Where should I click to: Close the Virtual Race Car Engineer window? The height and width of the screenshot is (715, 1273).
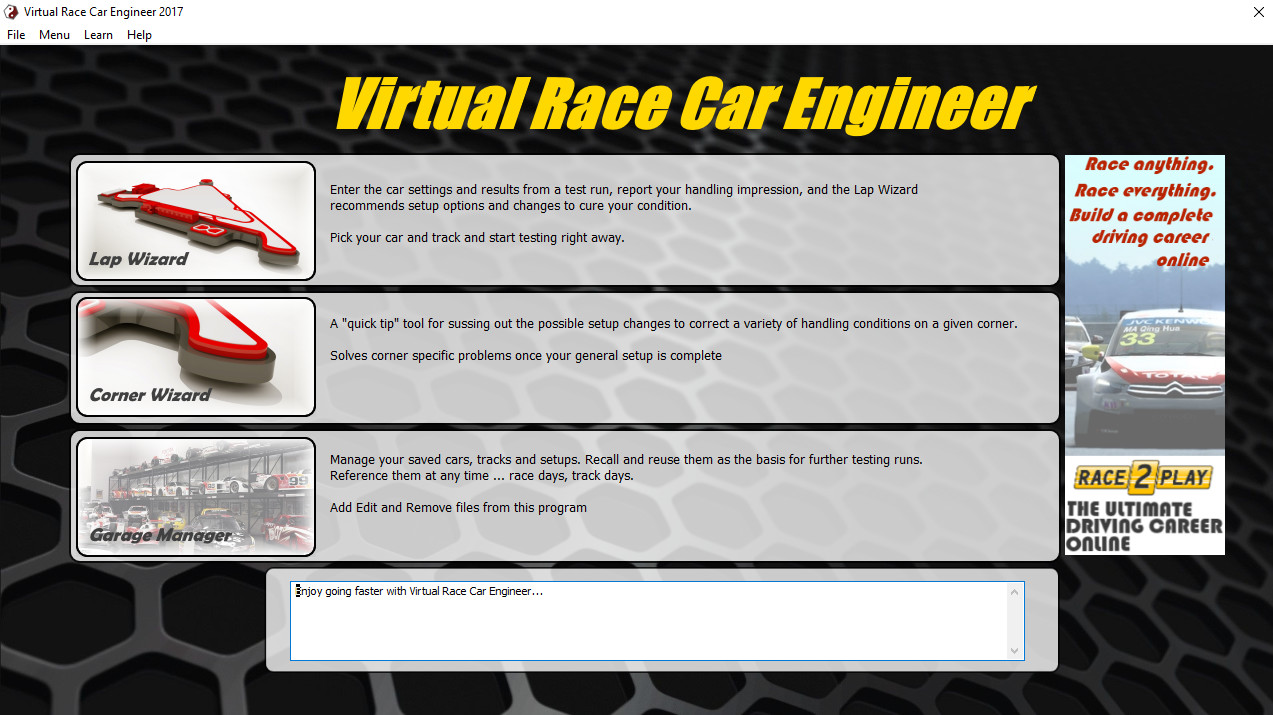tap(1258, 12)
